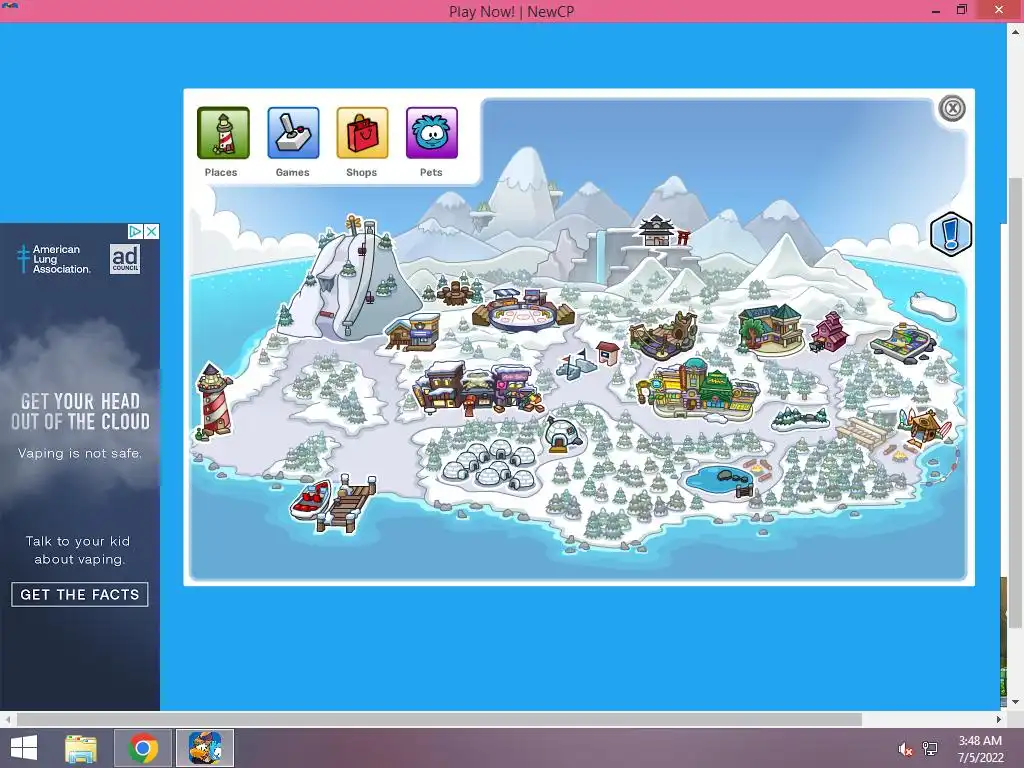Go to the Lighthouse on the map
The image size is (1024, 768).
[x=214, y=400]
